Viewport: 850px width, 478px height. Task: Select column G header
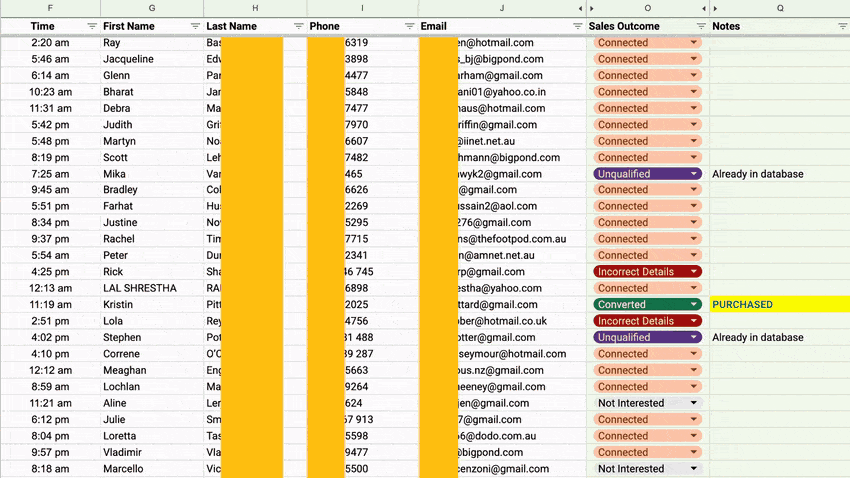[152, 8]
